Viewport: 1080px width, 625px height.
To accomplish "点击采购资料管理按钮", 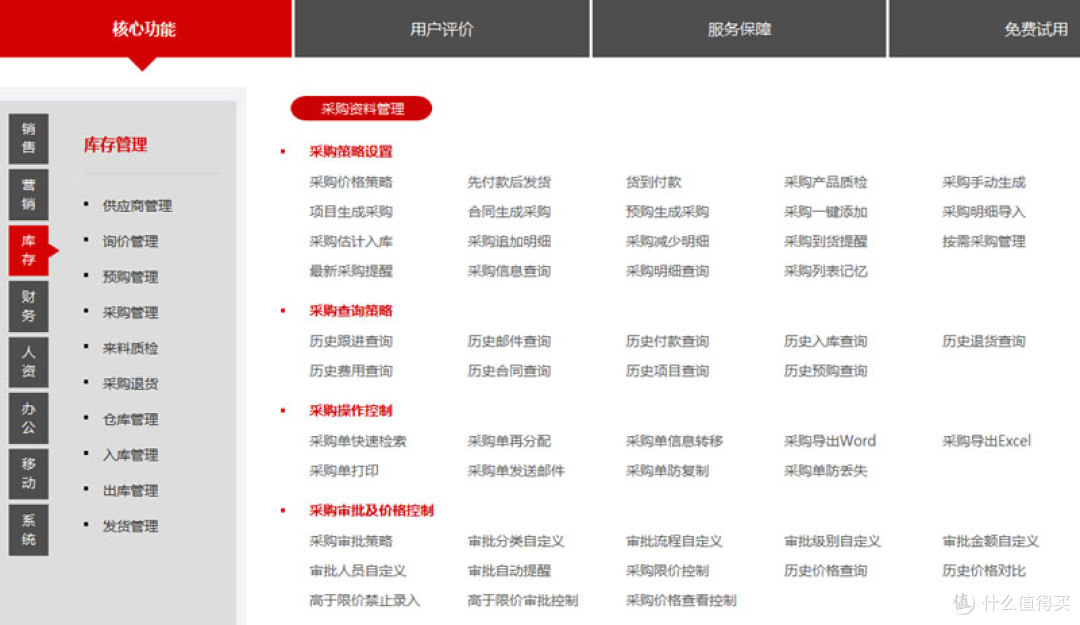I will [x=360, y=108].
